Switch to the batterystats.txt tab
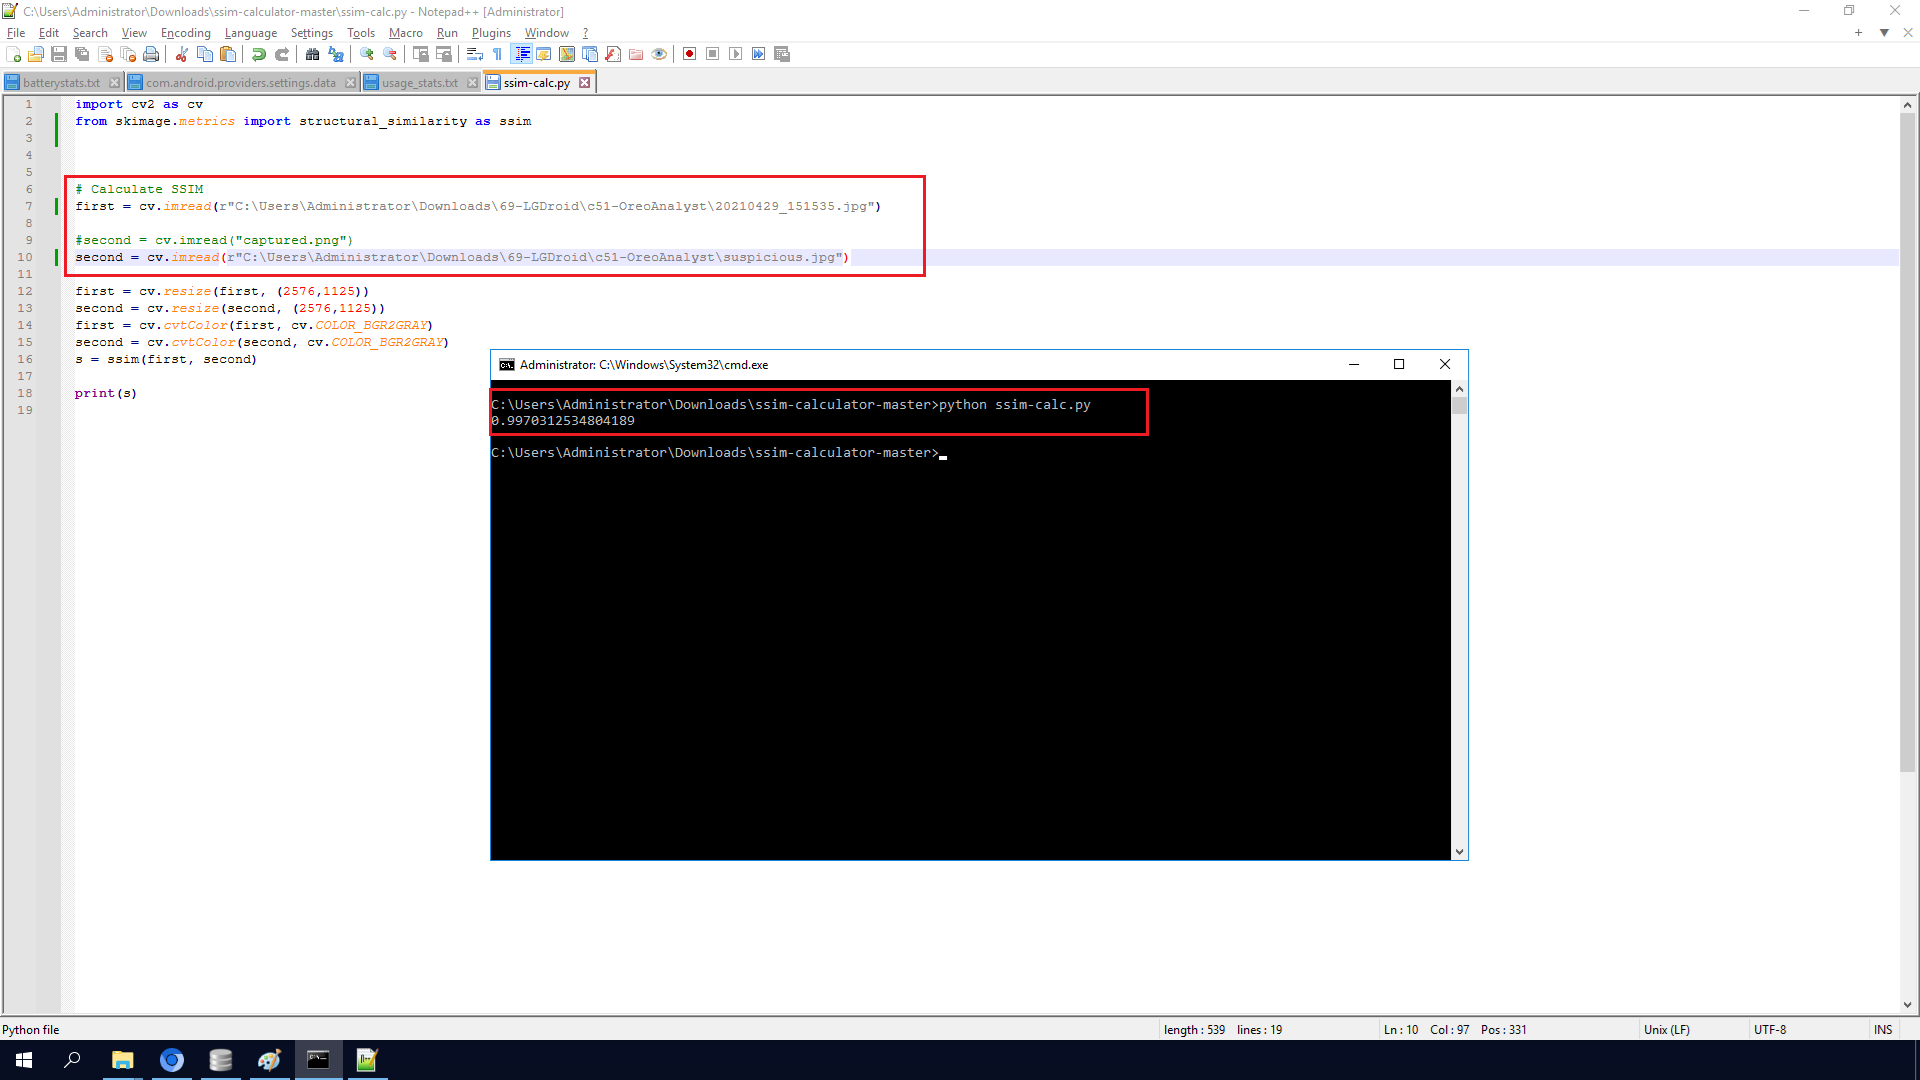 coord(61,83)
